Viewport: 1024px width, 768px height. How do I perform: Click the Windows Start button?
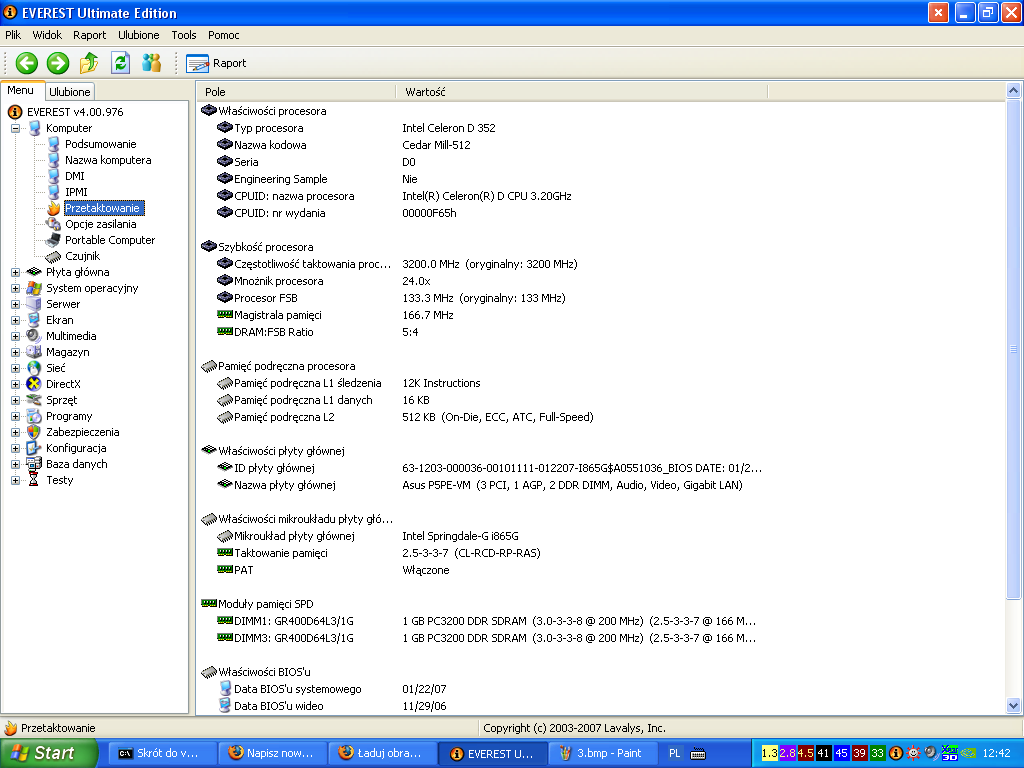pos(48,753)
